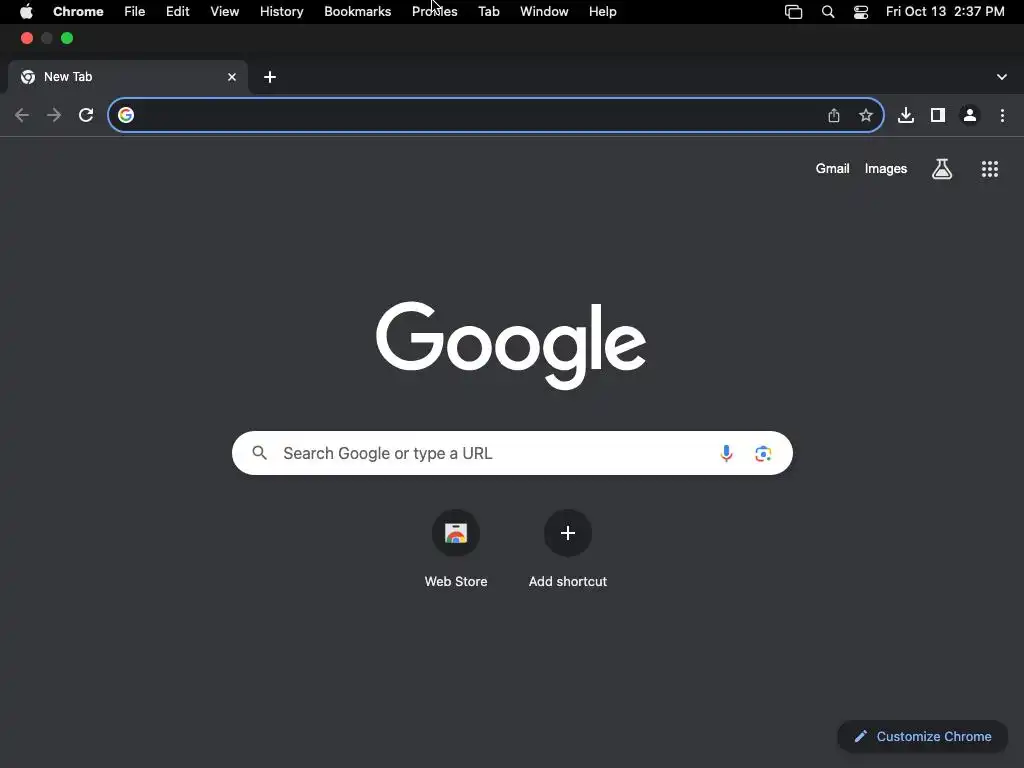
Task: Click the Stage Manager icon in the menu bar
Action: pyautogui.click(x=793, y=12)
